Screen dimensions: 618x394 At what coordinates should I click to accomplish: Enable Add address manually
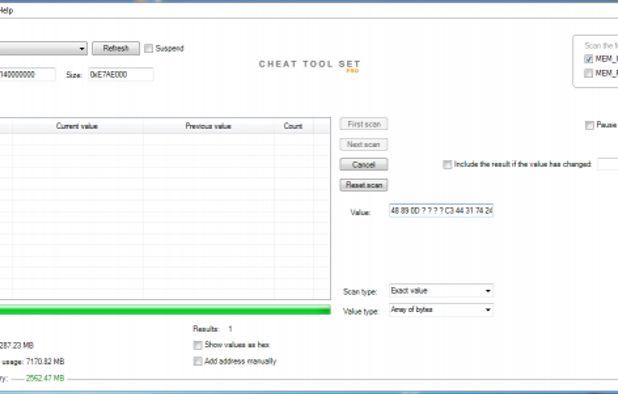pos(198,361)
